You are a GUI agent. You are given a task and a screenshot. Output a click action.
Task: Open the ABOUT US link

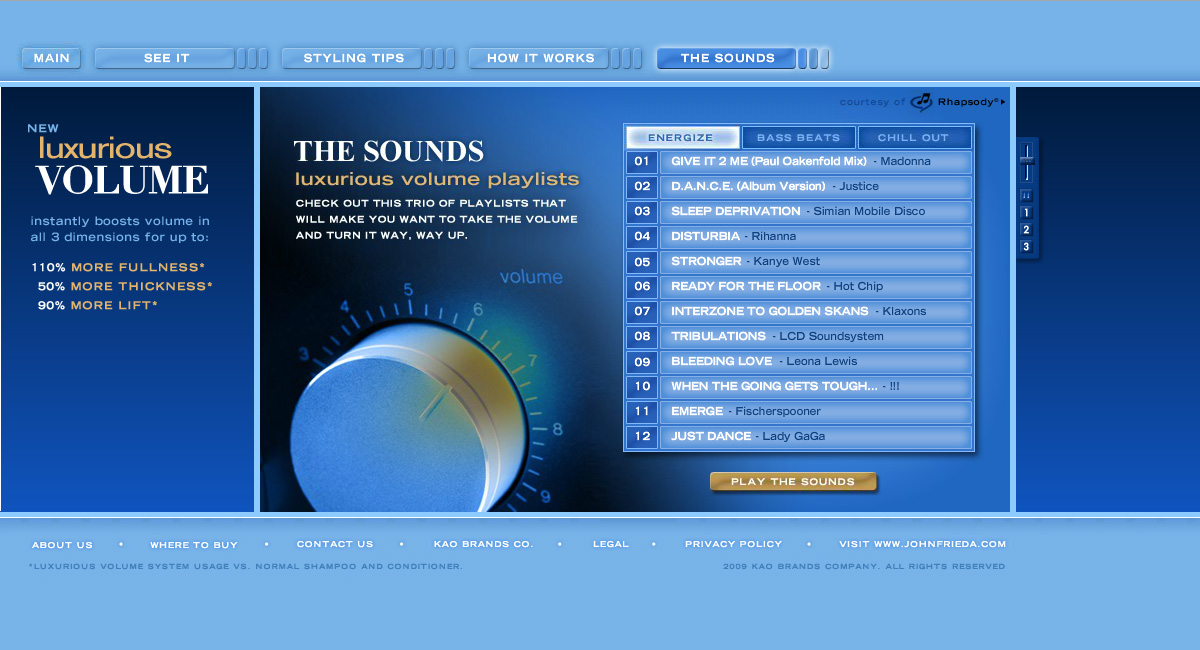pyautogui.click(x=62, y=545)
